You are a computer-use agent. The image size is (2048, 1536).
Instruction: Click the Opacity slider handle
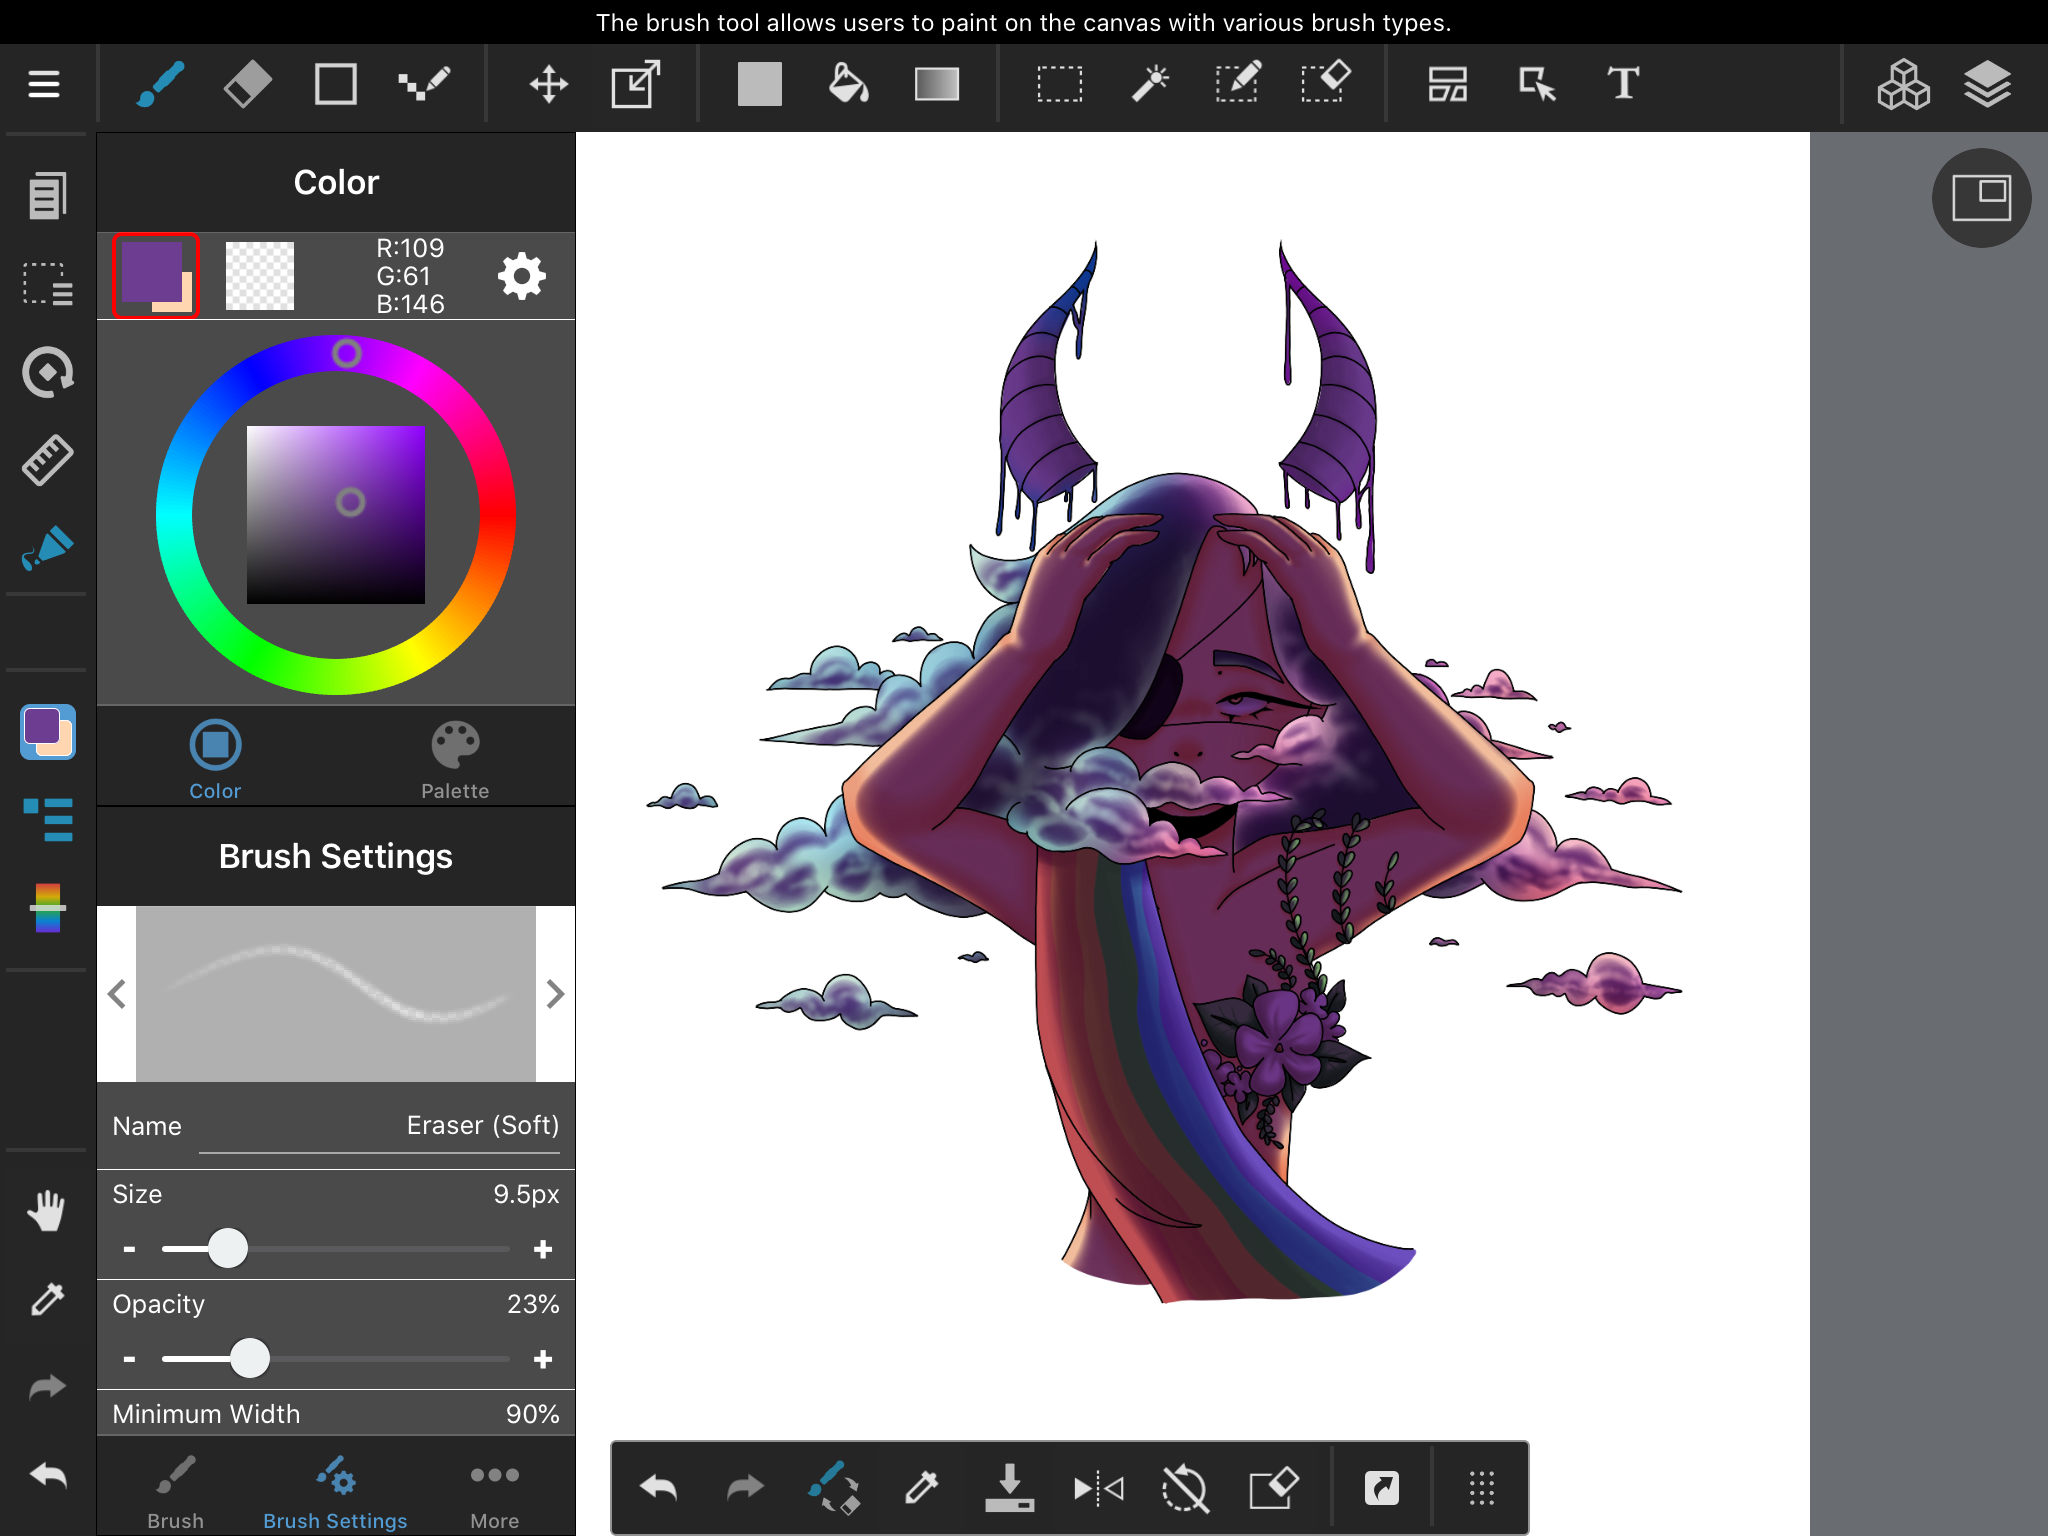coord(250,1359)
